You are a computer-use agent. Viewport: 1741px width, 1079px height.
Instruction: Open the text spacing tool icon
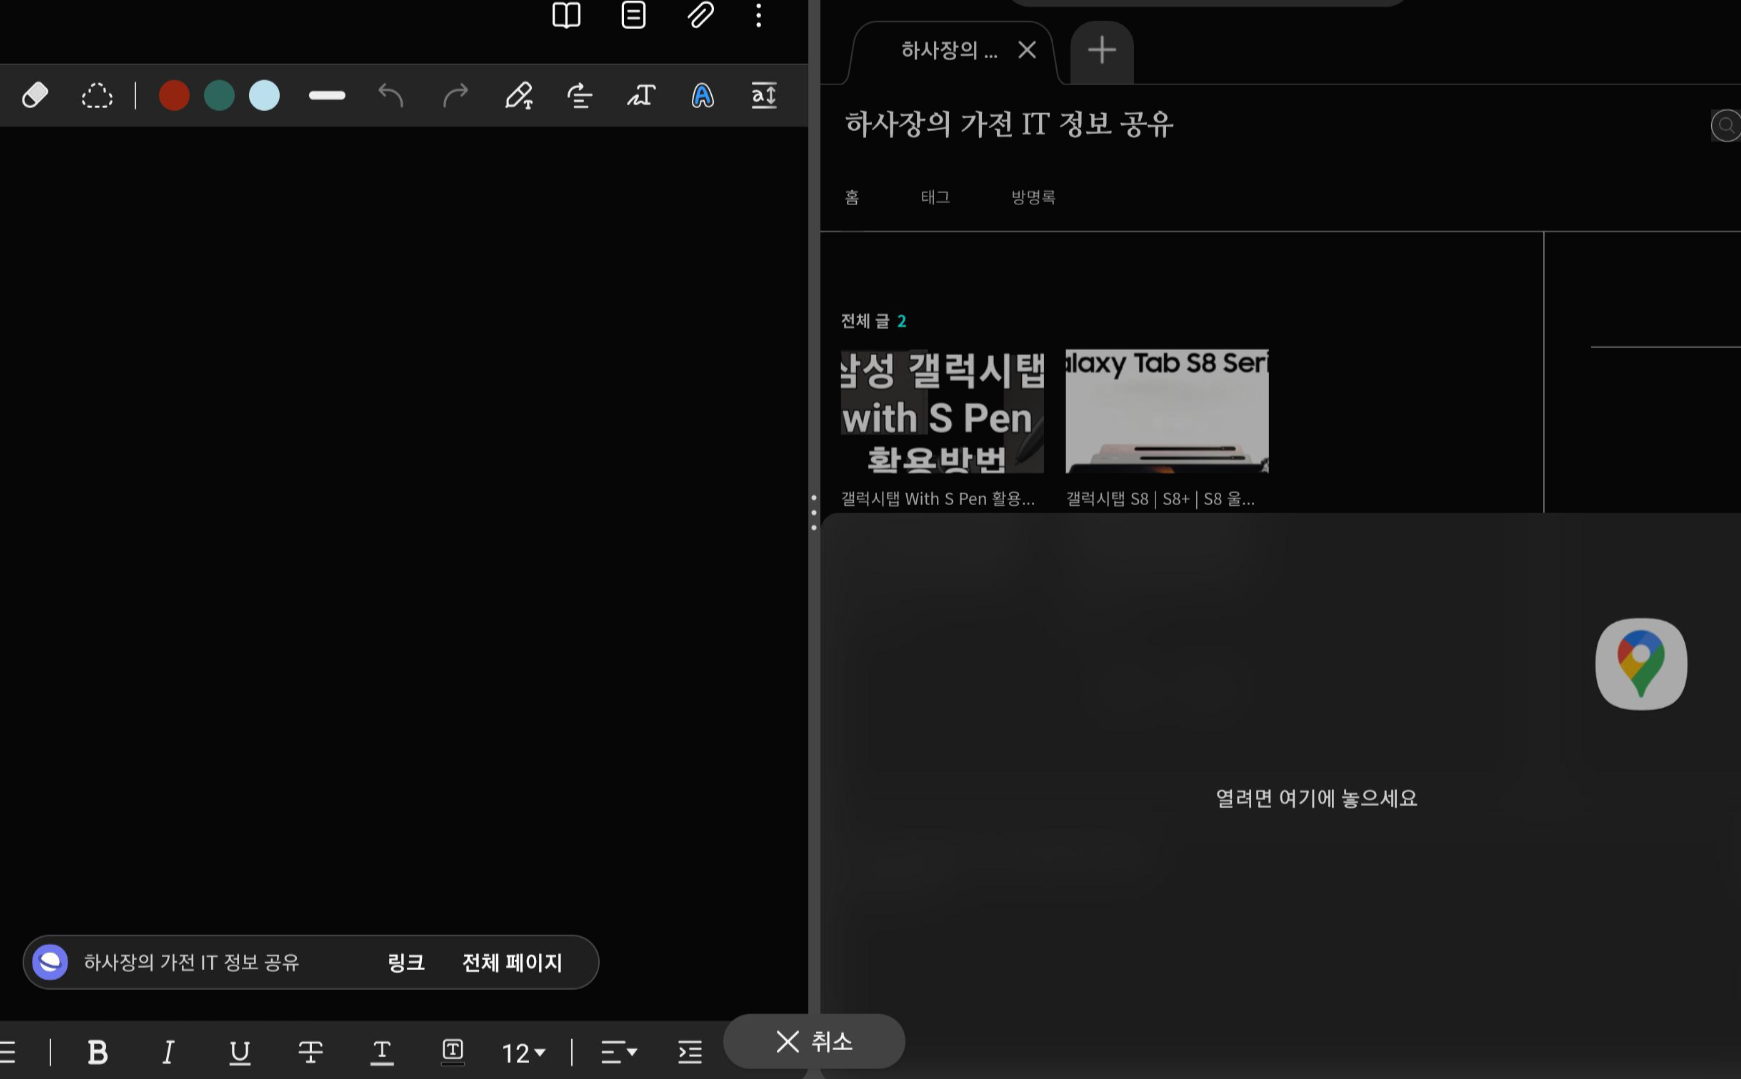click(x=764, y=96)
